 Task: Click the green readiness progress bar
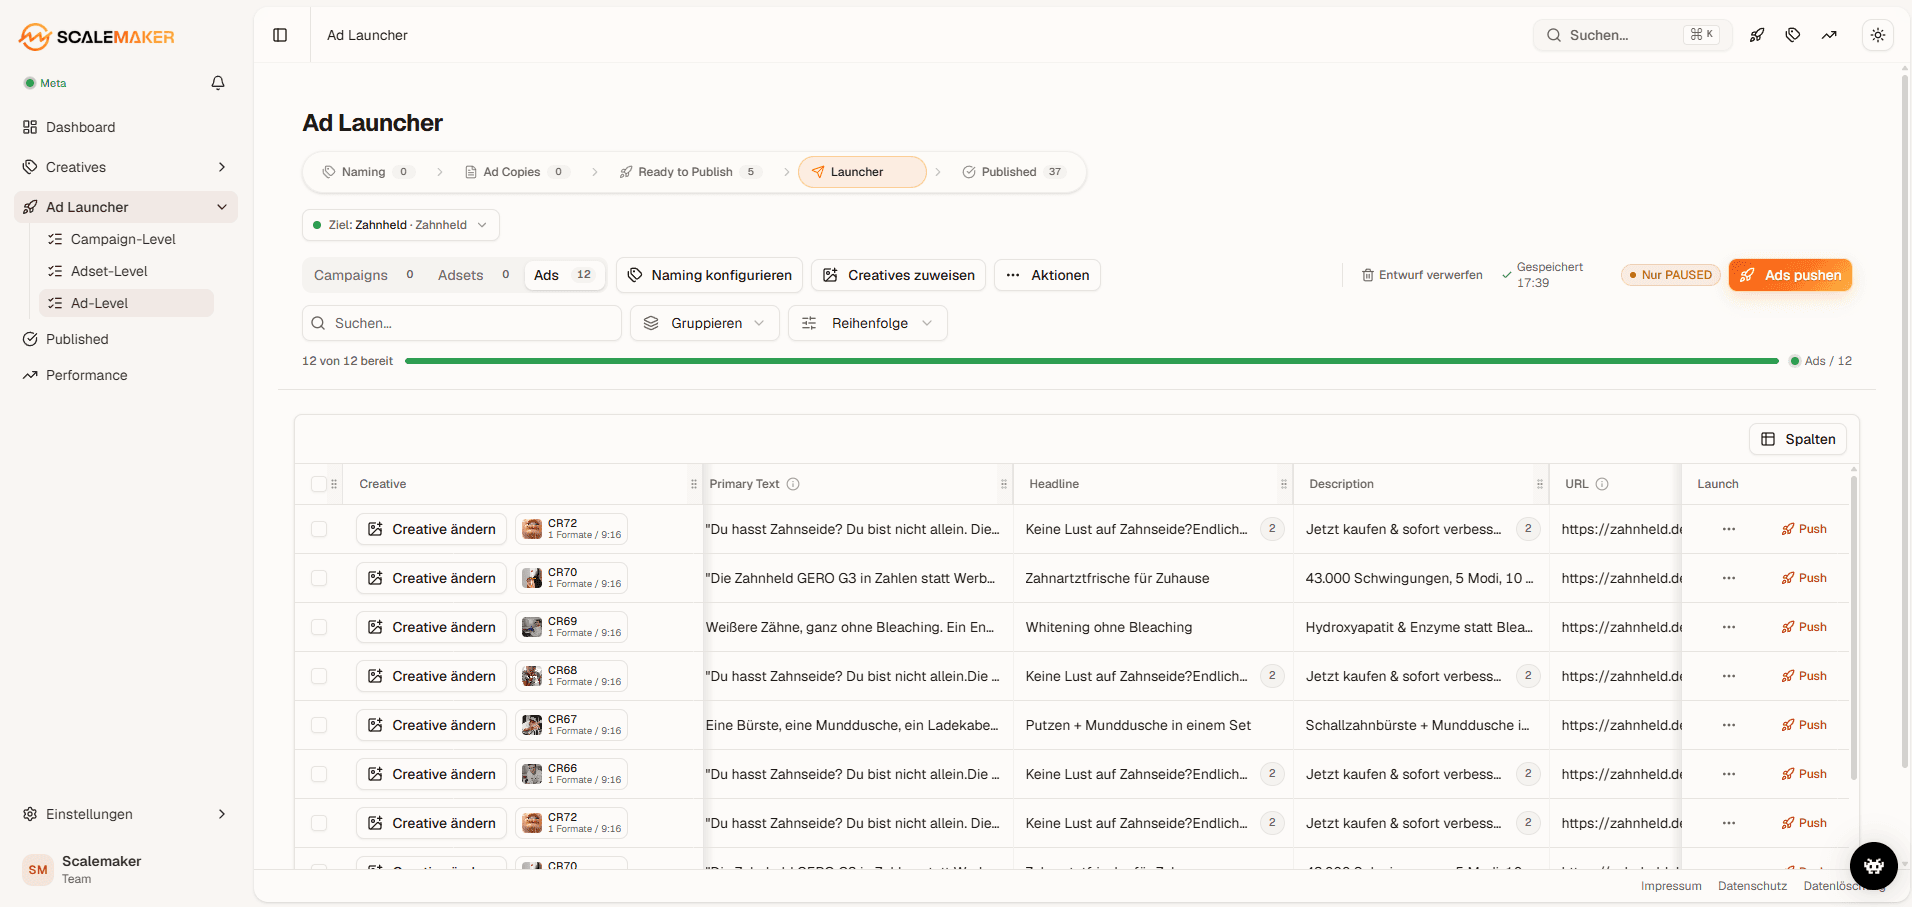coord(1091,361)
